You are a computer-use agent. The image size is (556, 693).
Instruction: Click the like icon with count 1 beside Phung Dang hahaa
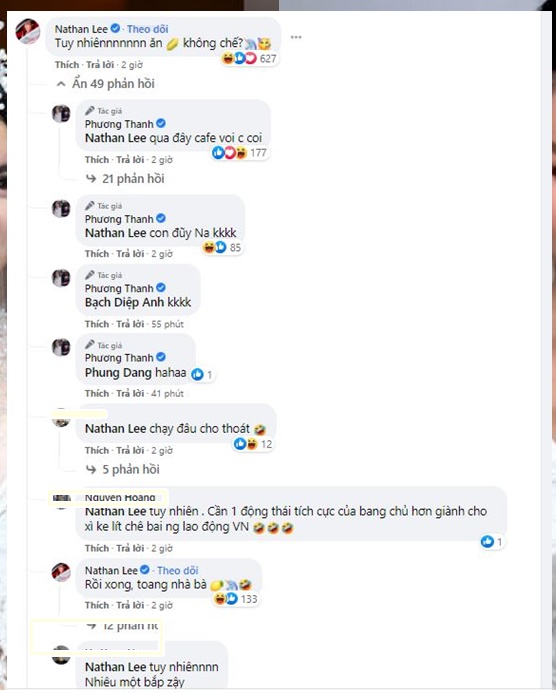(x=202, y=375)
